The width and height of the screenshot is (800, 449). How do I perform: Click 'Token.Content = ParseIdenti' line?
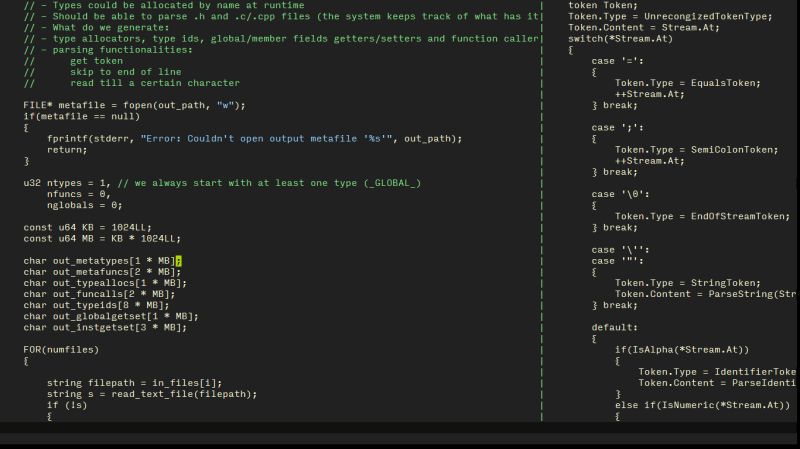[x=717, y=383]
